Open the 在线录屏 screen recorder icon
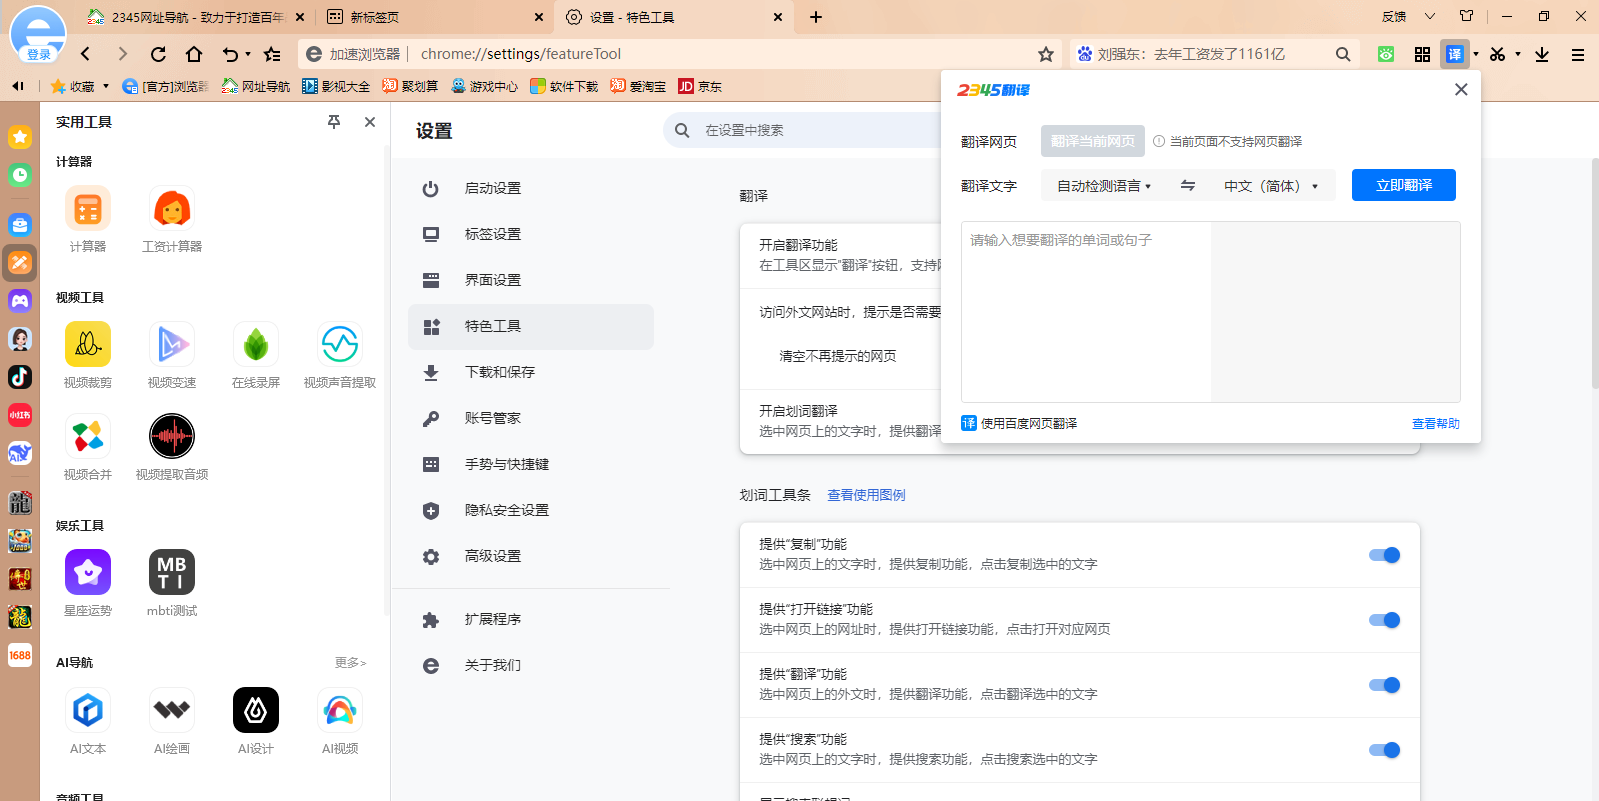The image size is (1599, 801). pos(256,345)
